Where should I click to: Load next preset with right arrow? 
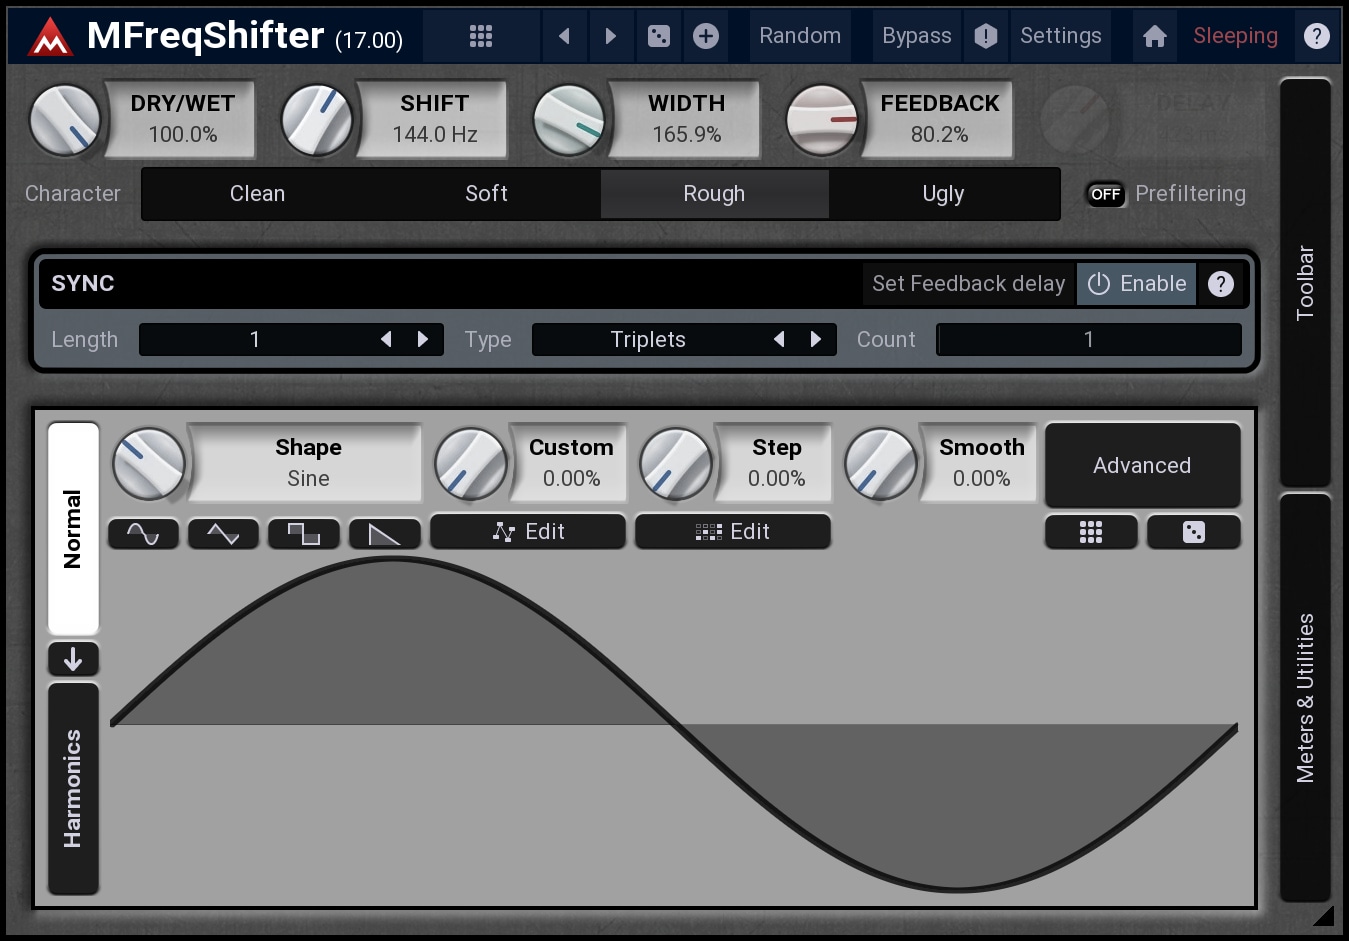tap(611, 37)
